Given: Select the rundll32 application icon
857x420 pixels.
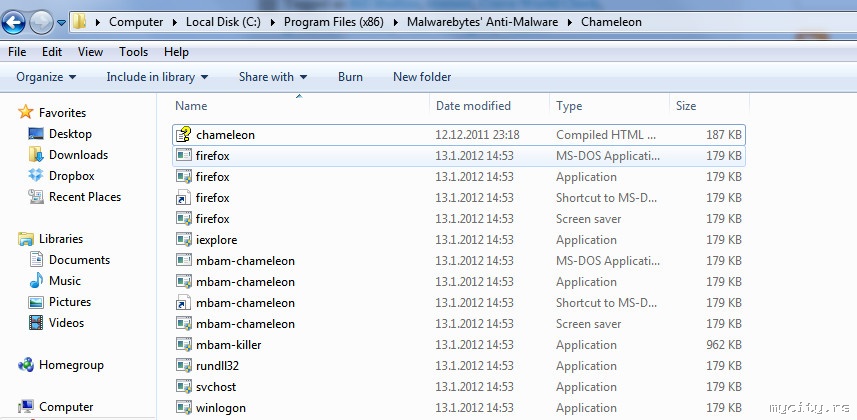Looking at the screenshot, I should 184,365.
